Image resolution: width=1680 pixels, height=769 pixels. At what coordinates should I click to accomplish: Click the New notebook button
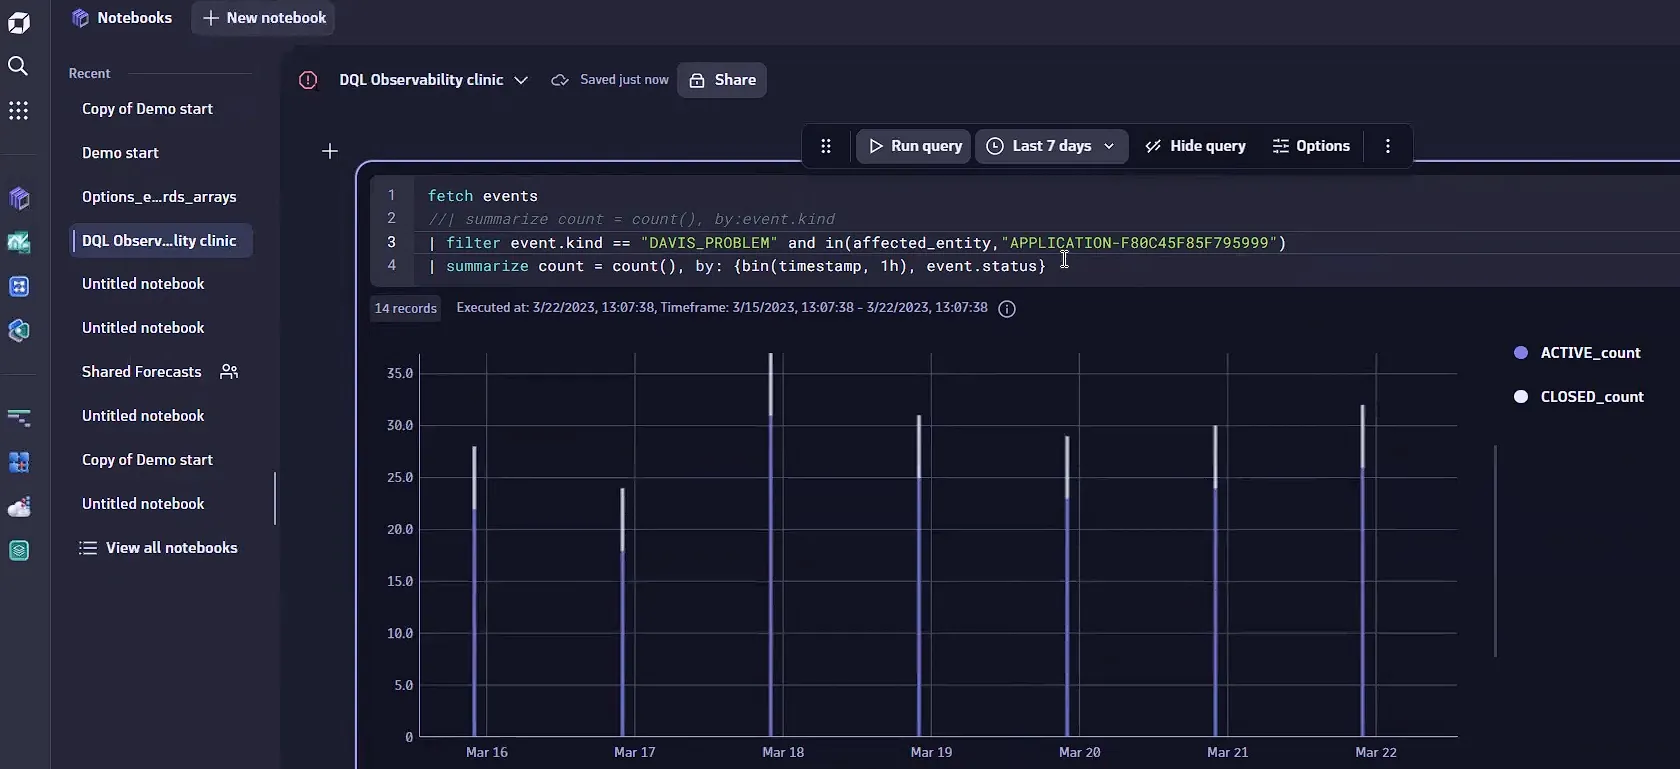coord(264,18)
